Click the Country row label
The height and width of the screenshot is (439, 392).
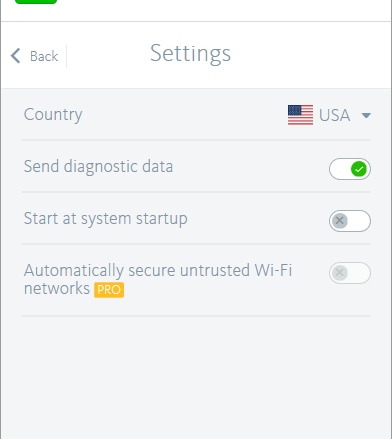(x=53, y=115)
